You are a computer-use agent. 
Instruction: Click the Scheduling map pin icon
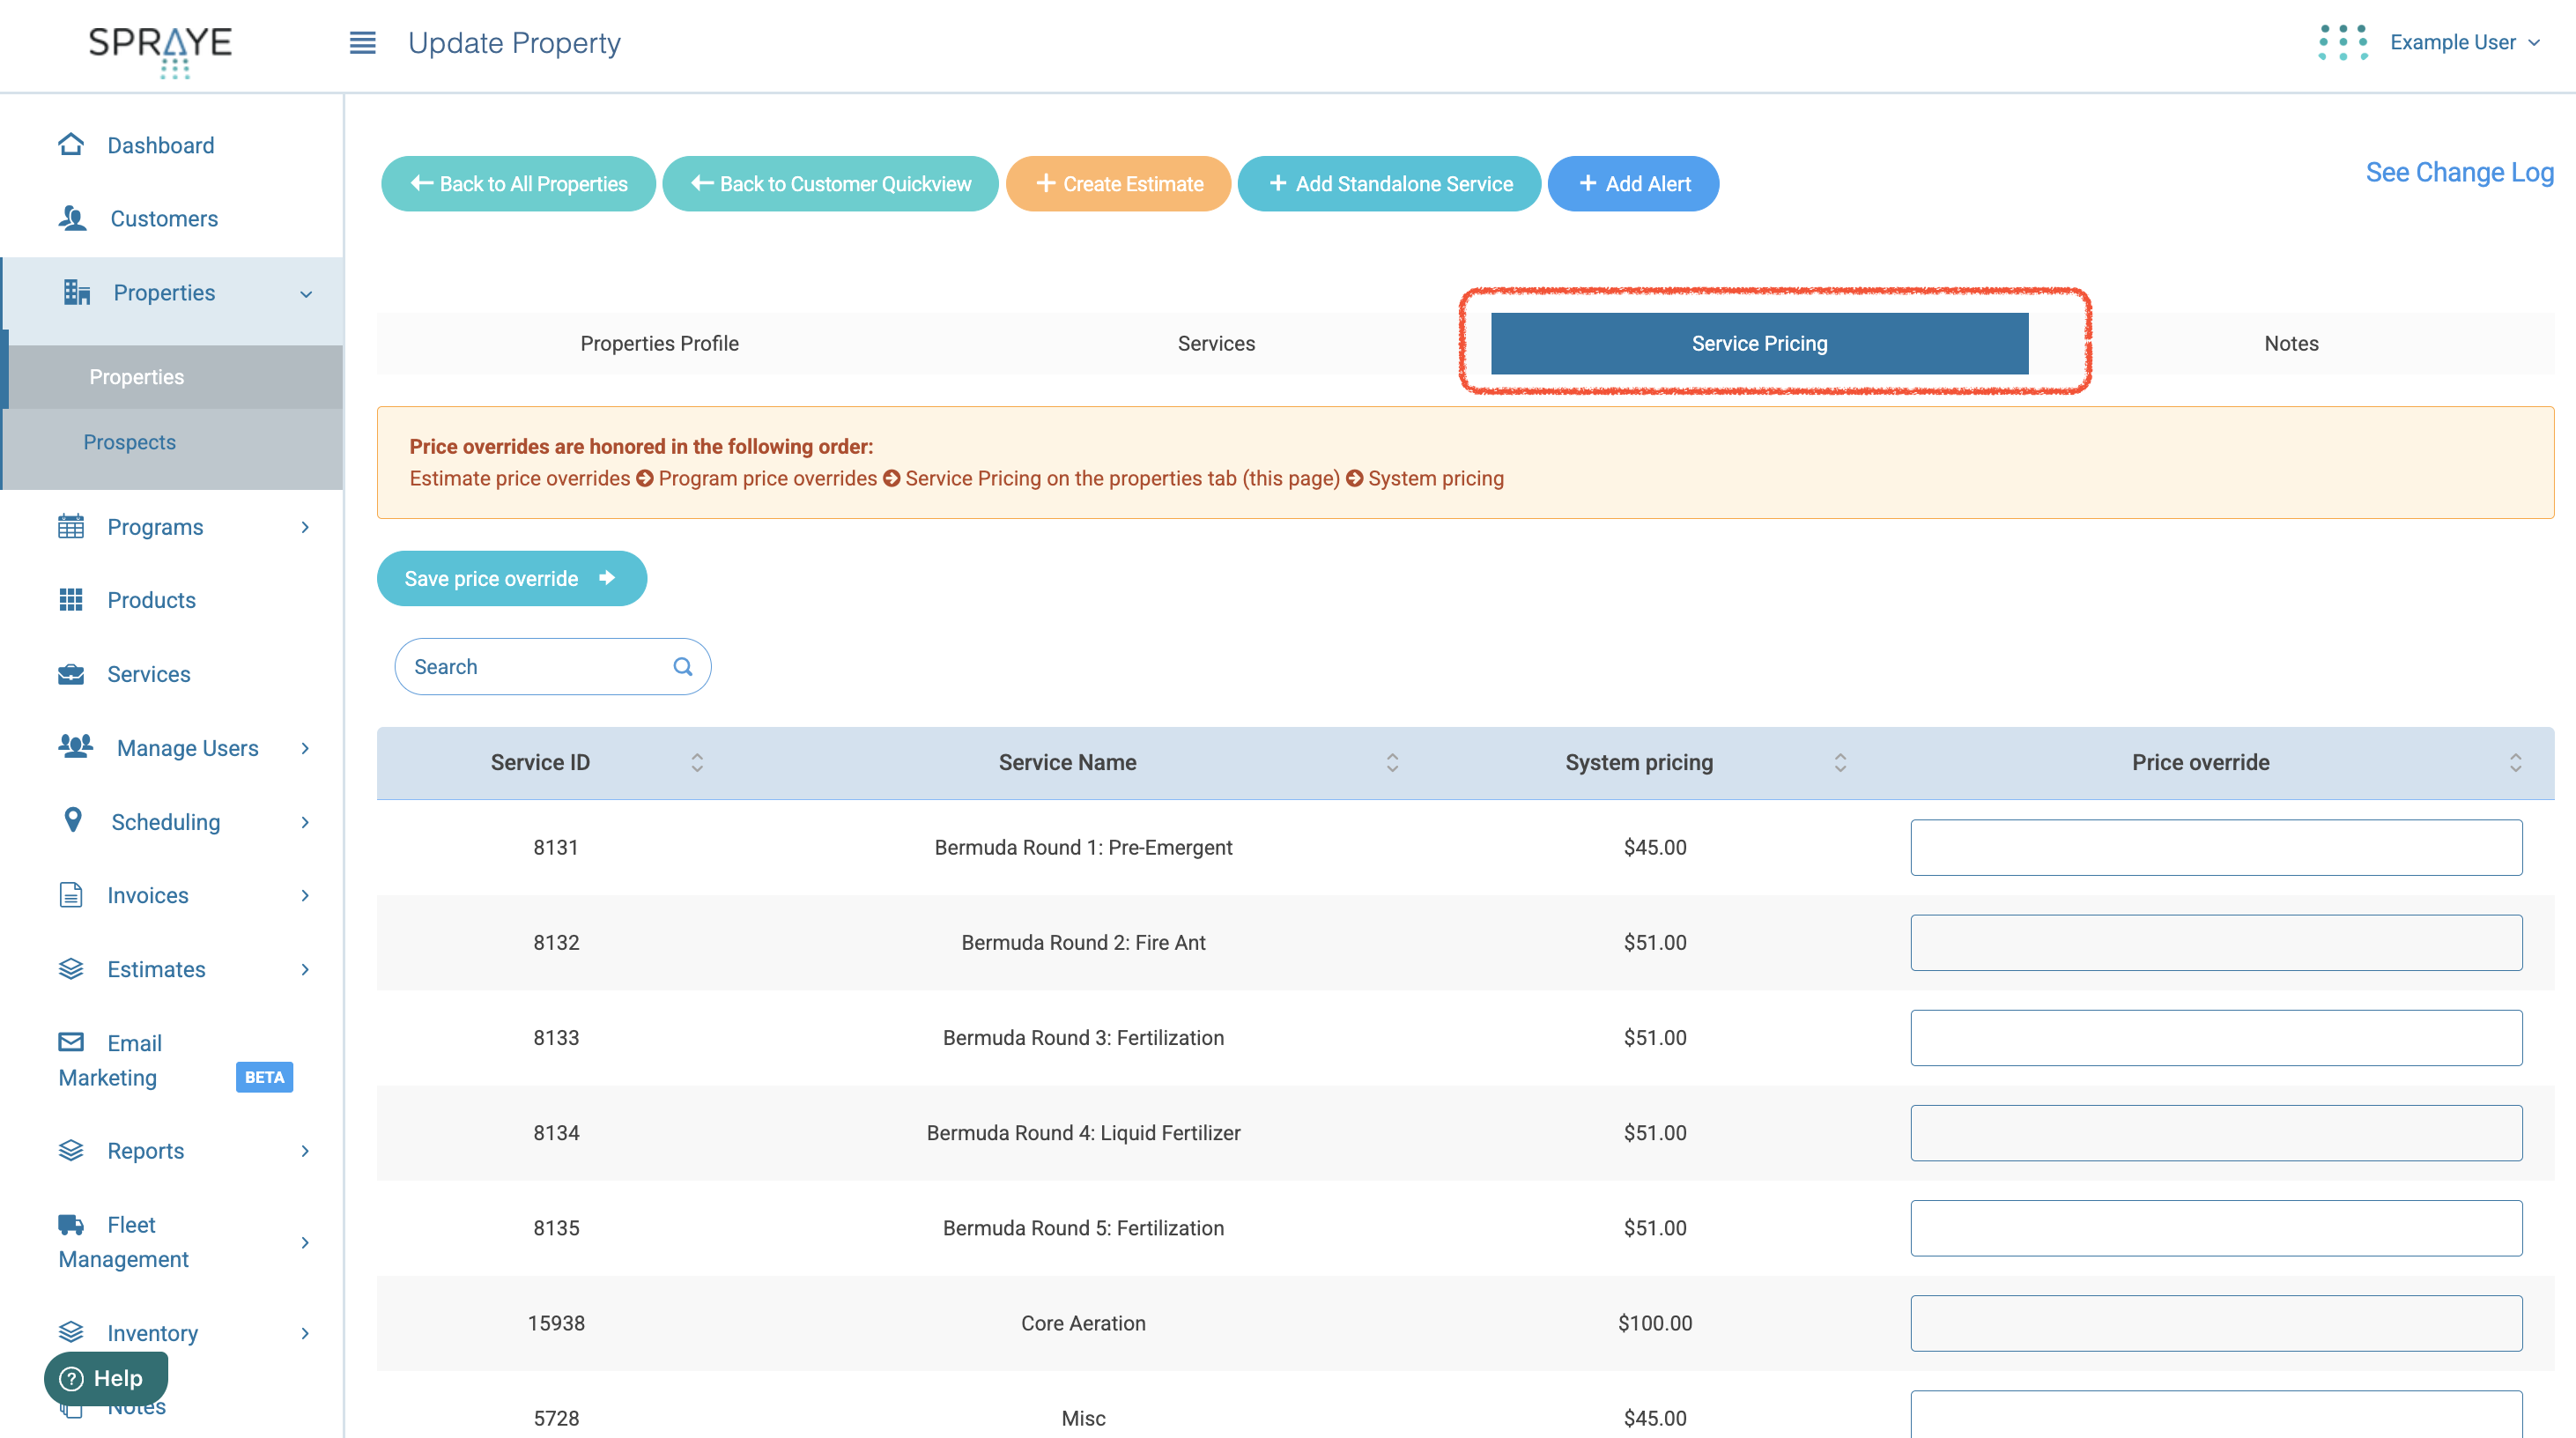[72, 821]
